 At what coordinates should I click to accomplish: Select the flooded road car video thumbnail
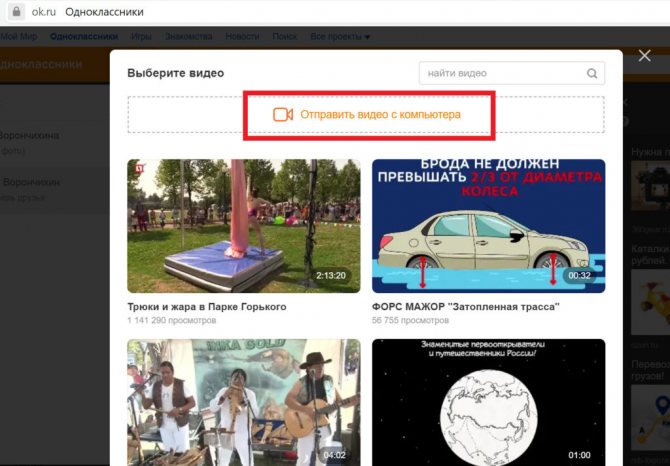[x=488, y=226]
